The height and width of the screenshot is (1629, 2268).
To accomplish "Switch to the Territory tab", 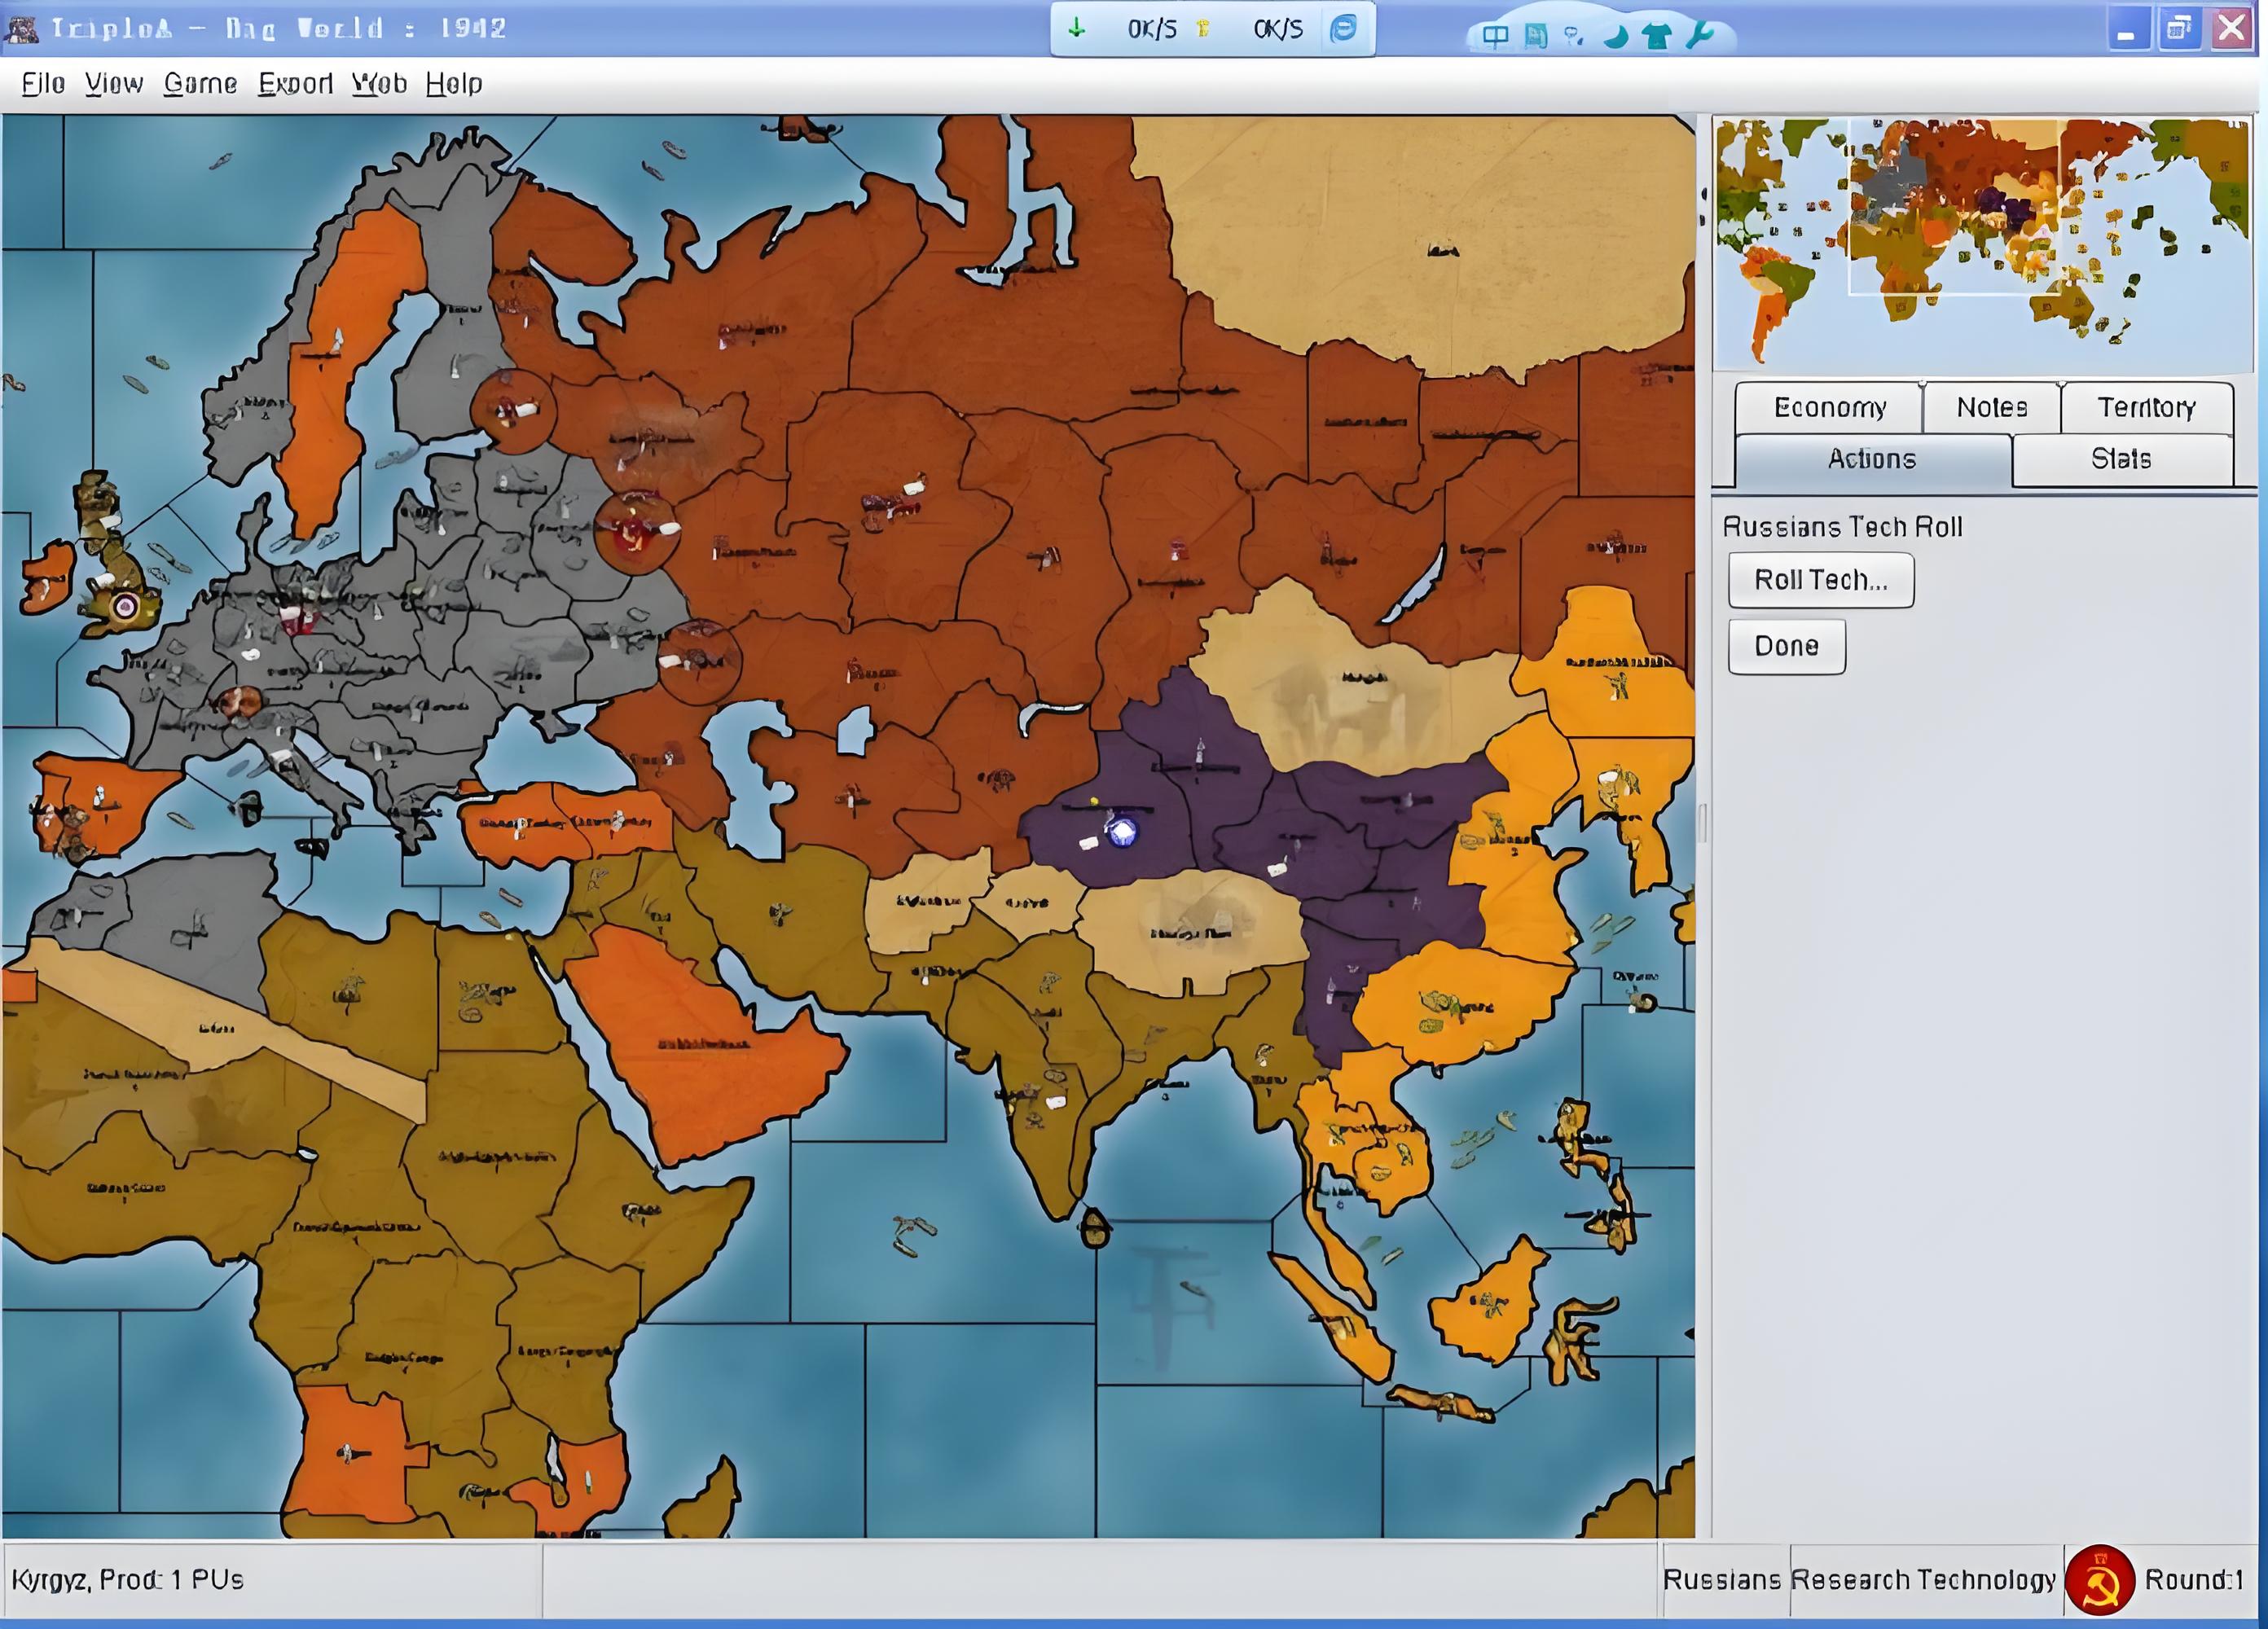I will 2146,407.
